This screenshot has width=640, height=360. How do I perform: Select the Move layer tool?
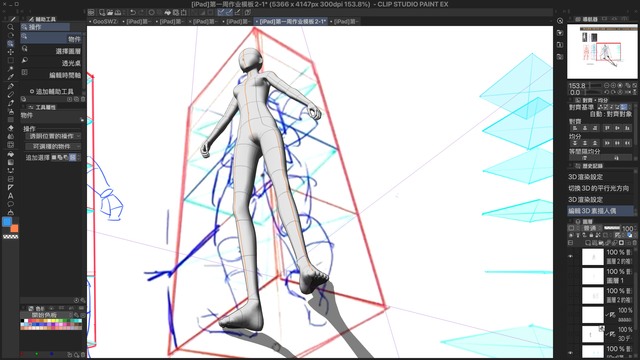click(11, 52)
